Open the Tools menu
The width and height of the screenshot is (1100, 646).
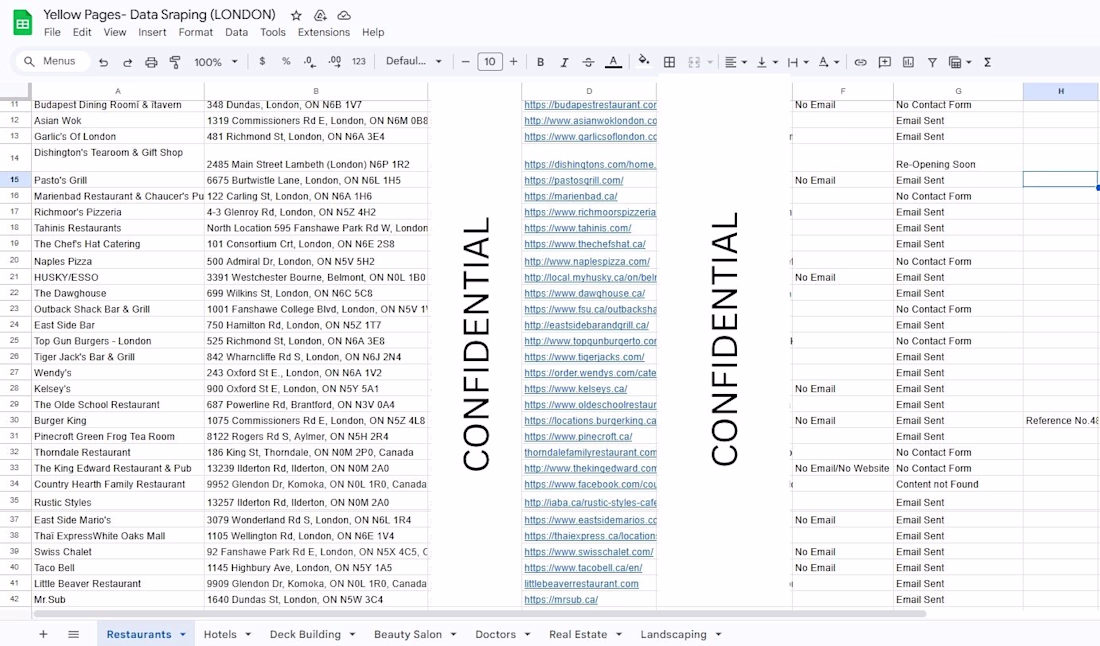click(x=273, y=32)
